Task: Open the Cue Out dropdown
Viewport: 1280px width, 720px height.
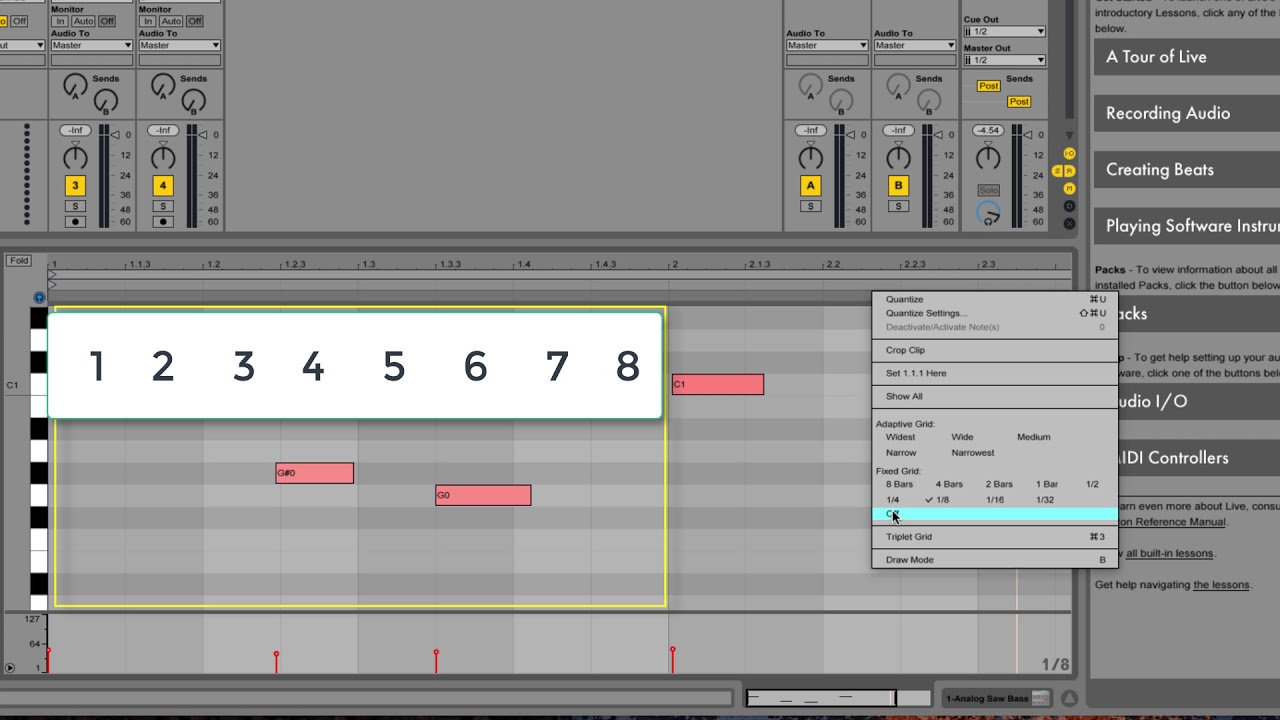Action: pyautogui.click(x=1004, y=32)
